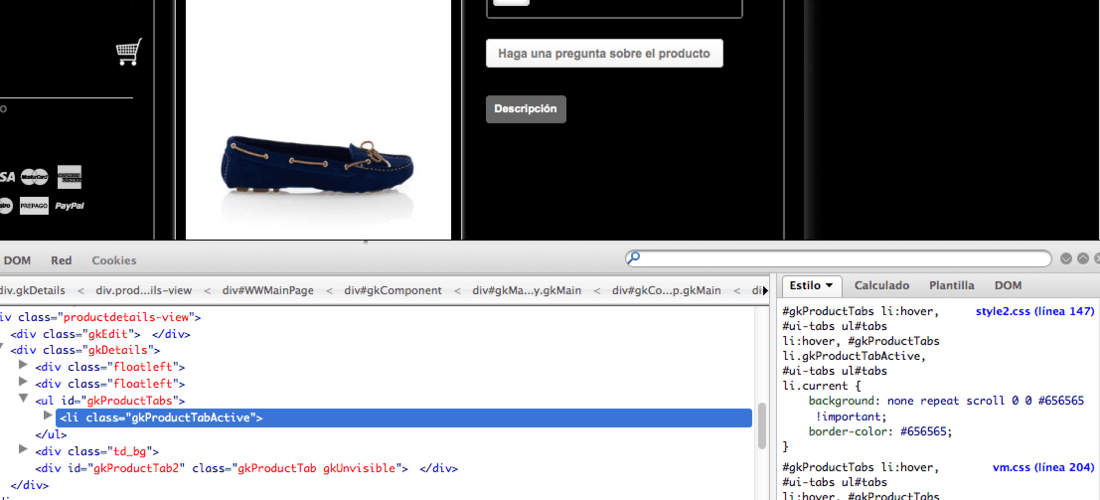Image resolution: width=1100 pixels, height=500 pixels.
Task: Click the PayPal payment logo
Action: [69, 206]
